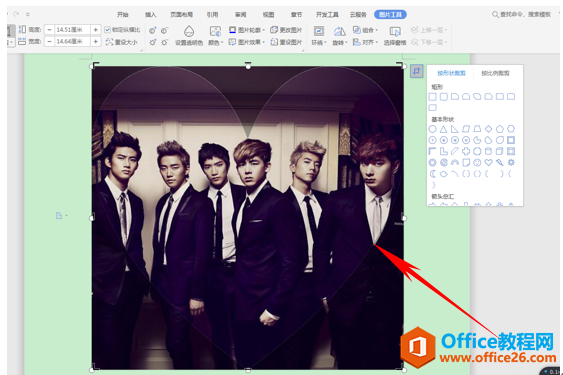Switch to the Cloud Services (云服务) tab
563x375 pixels.
tap(358, 14)
